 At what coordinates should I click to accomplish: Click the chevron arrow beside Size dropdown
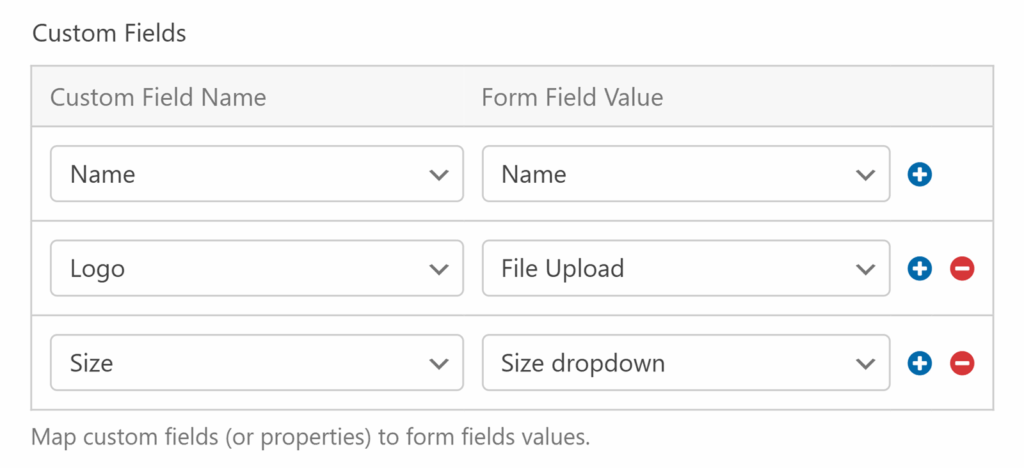pyautogui.click(x=866, y=362)
